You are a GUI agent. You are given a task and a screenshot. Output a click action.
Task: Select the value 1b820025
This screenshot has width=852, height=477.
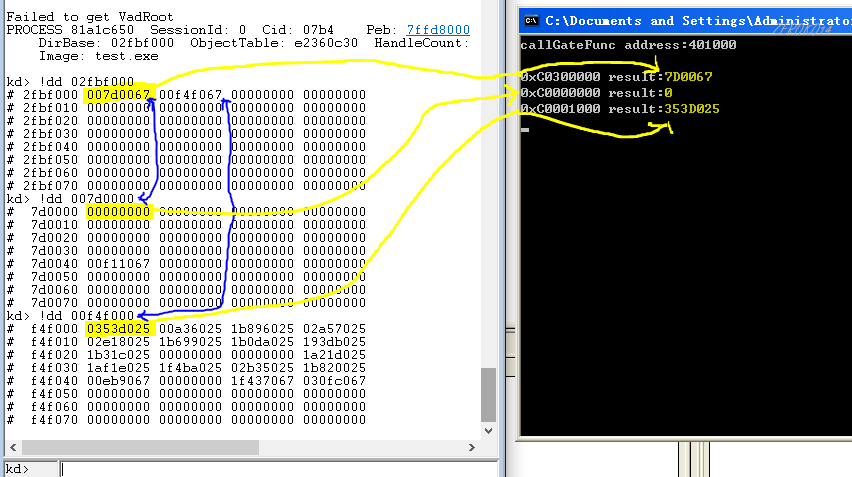tap(335, 368)
